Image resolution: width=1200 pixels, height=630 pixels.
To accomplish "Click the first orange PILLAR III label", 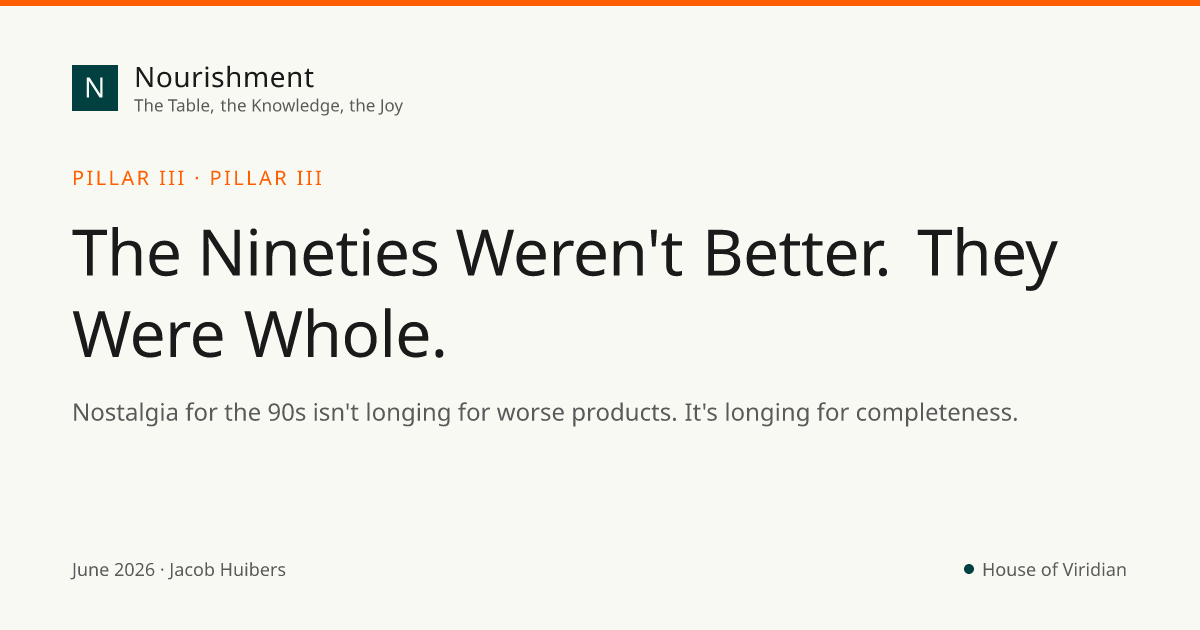I will [x=129, y=179].
